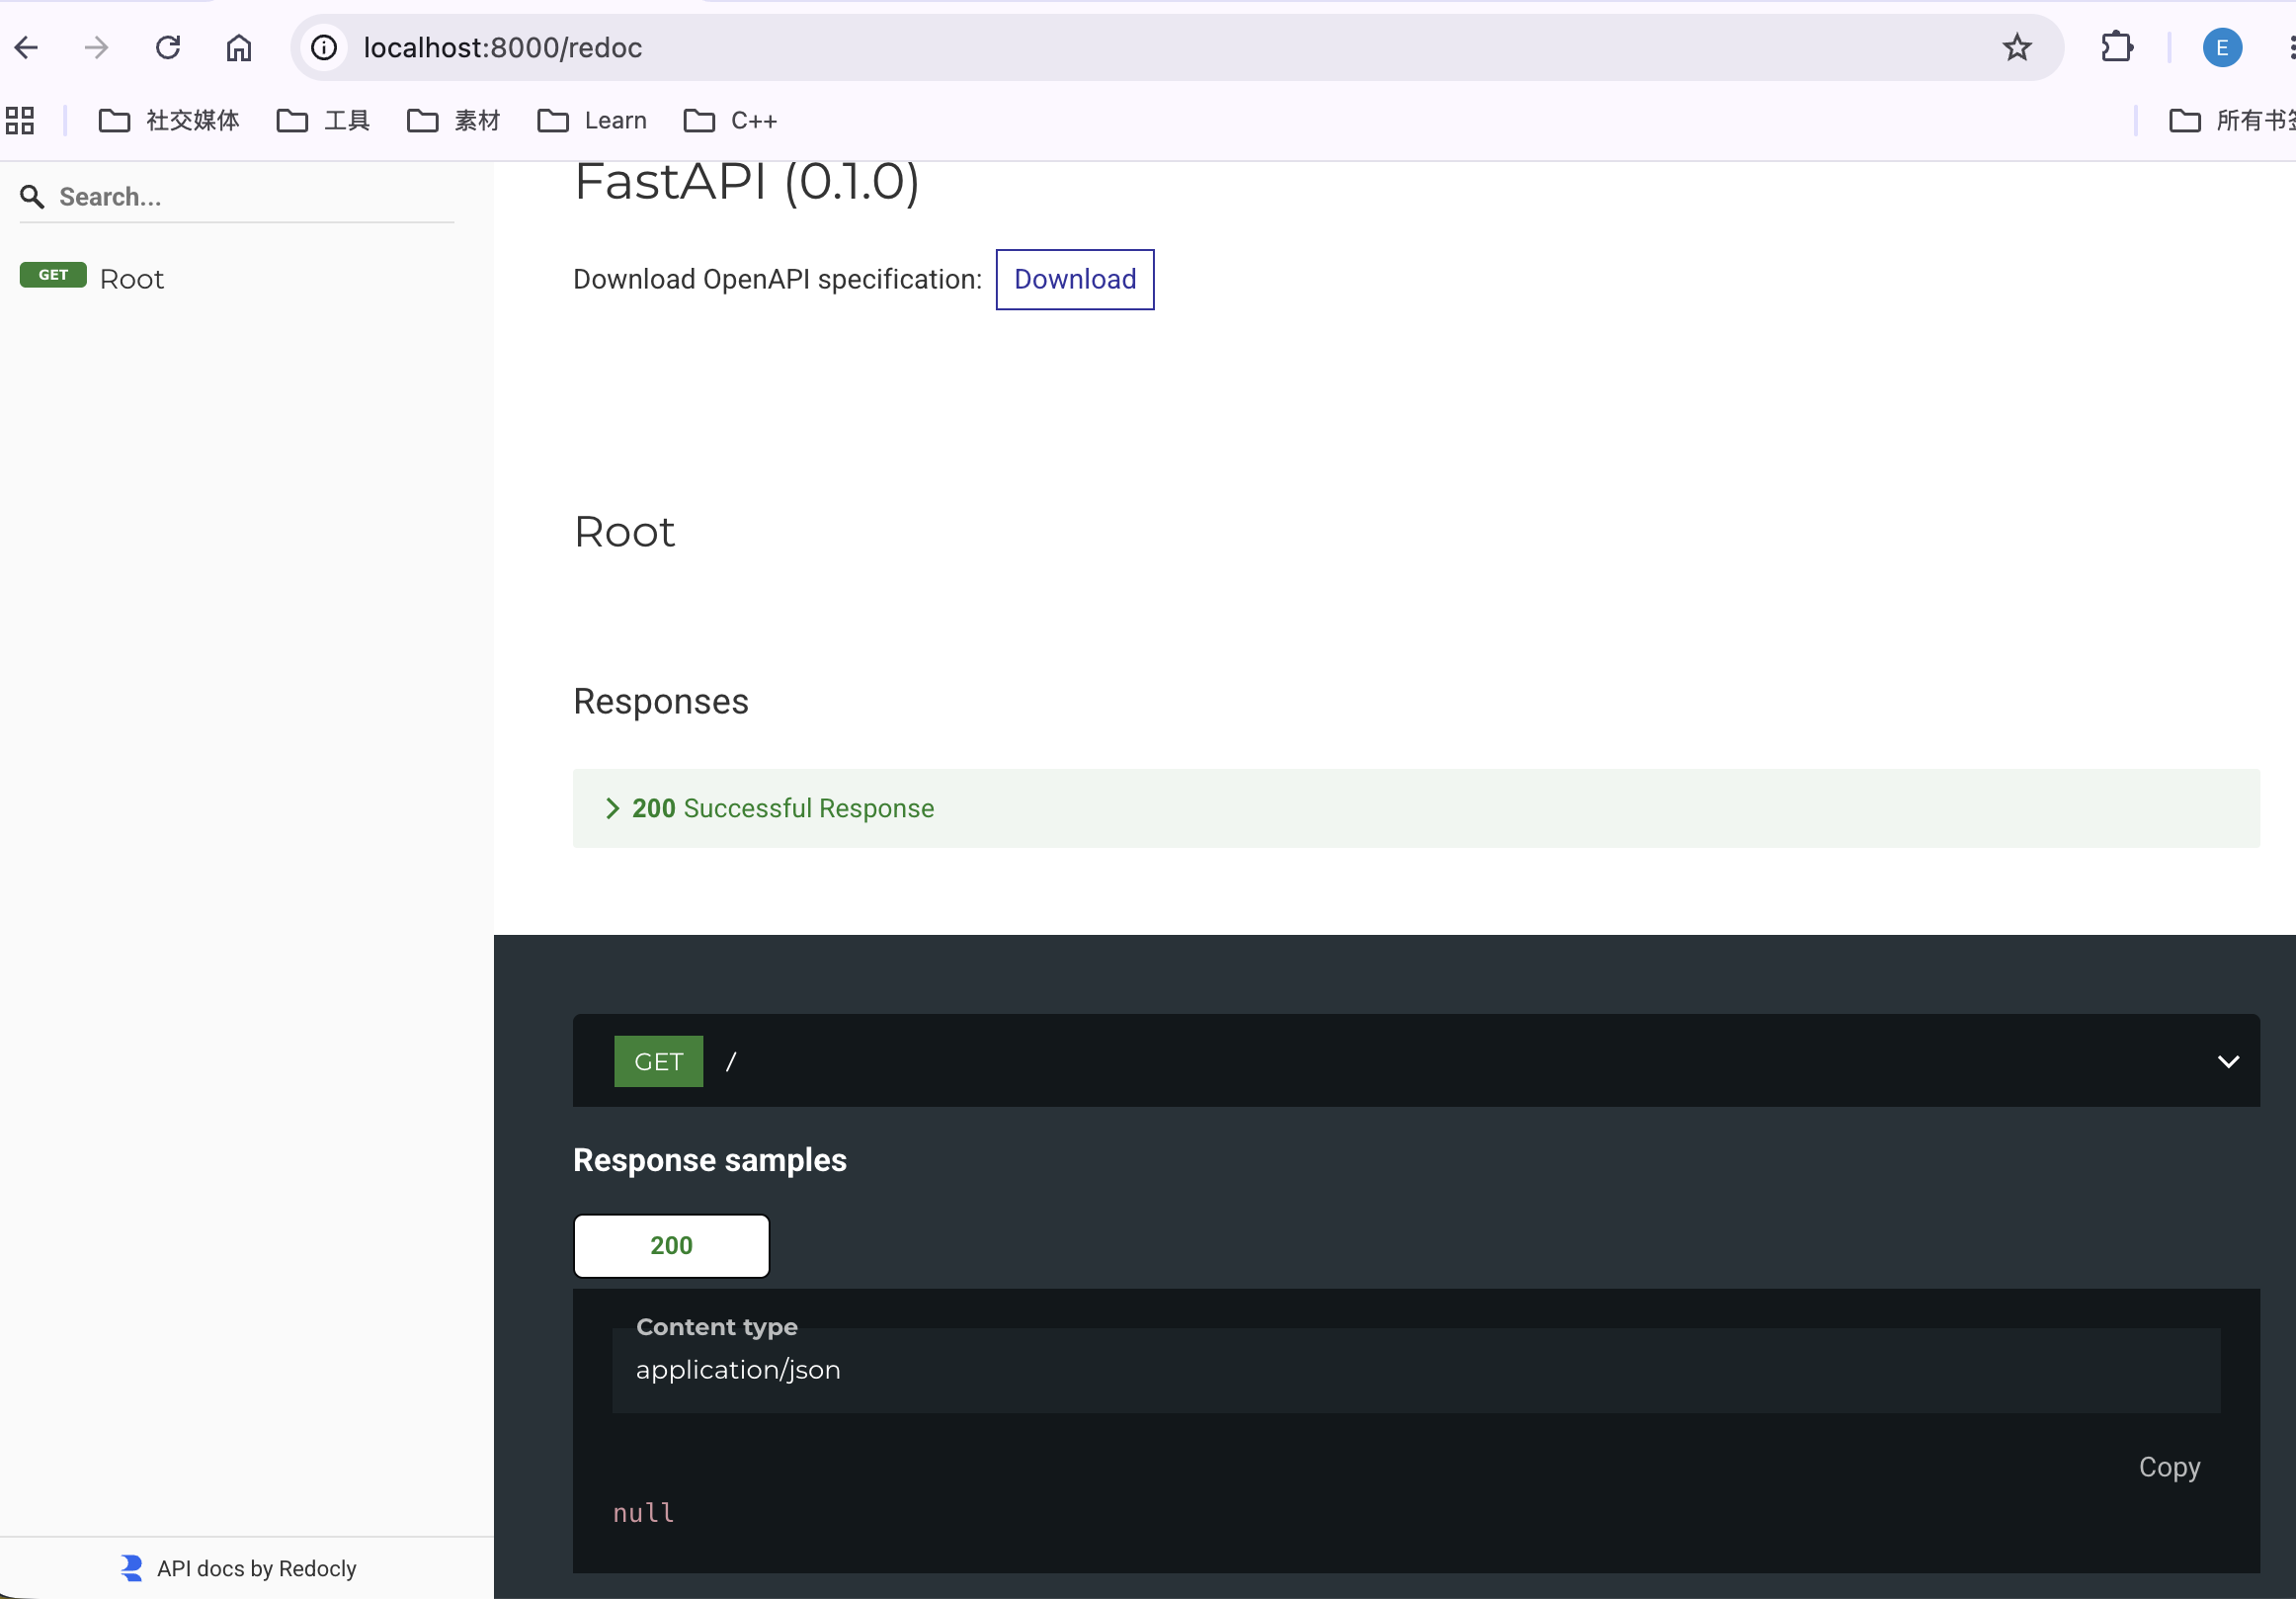Open the Learn bookmark folder
Viewport: 2296px width, 1599px height.
[592, 120]
